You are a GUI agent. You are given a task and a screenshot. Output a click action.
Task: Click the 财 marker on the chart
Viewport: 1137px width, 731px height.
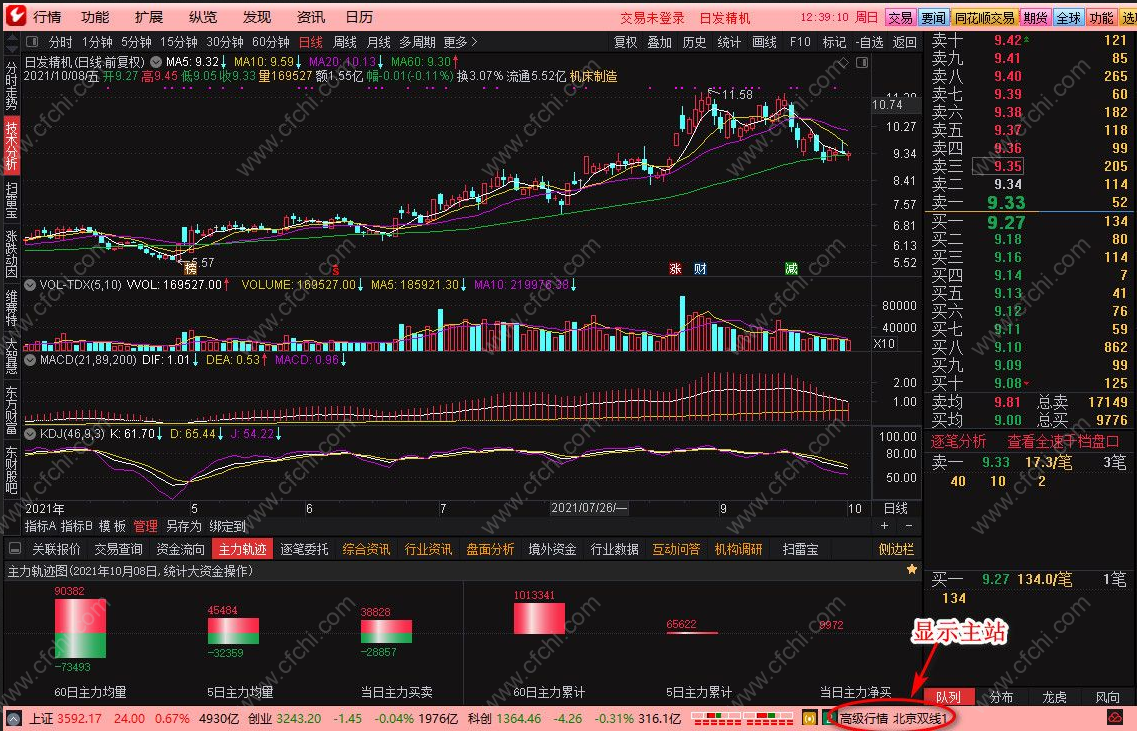point(700,268)
